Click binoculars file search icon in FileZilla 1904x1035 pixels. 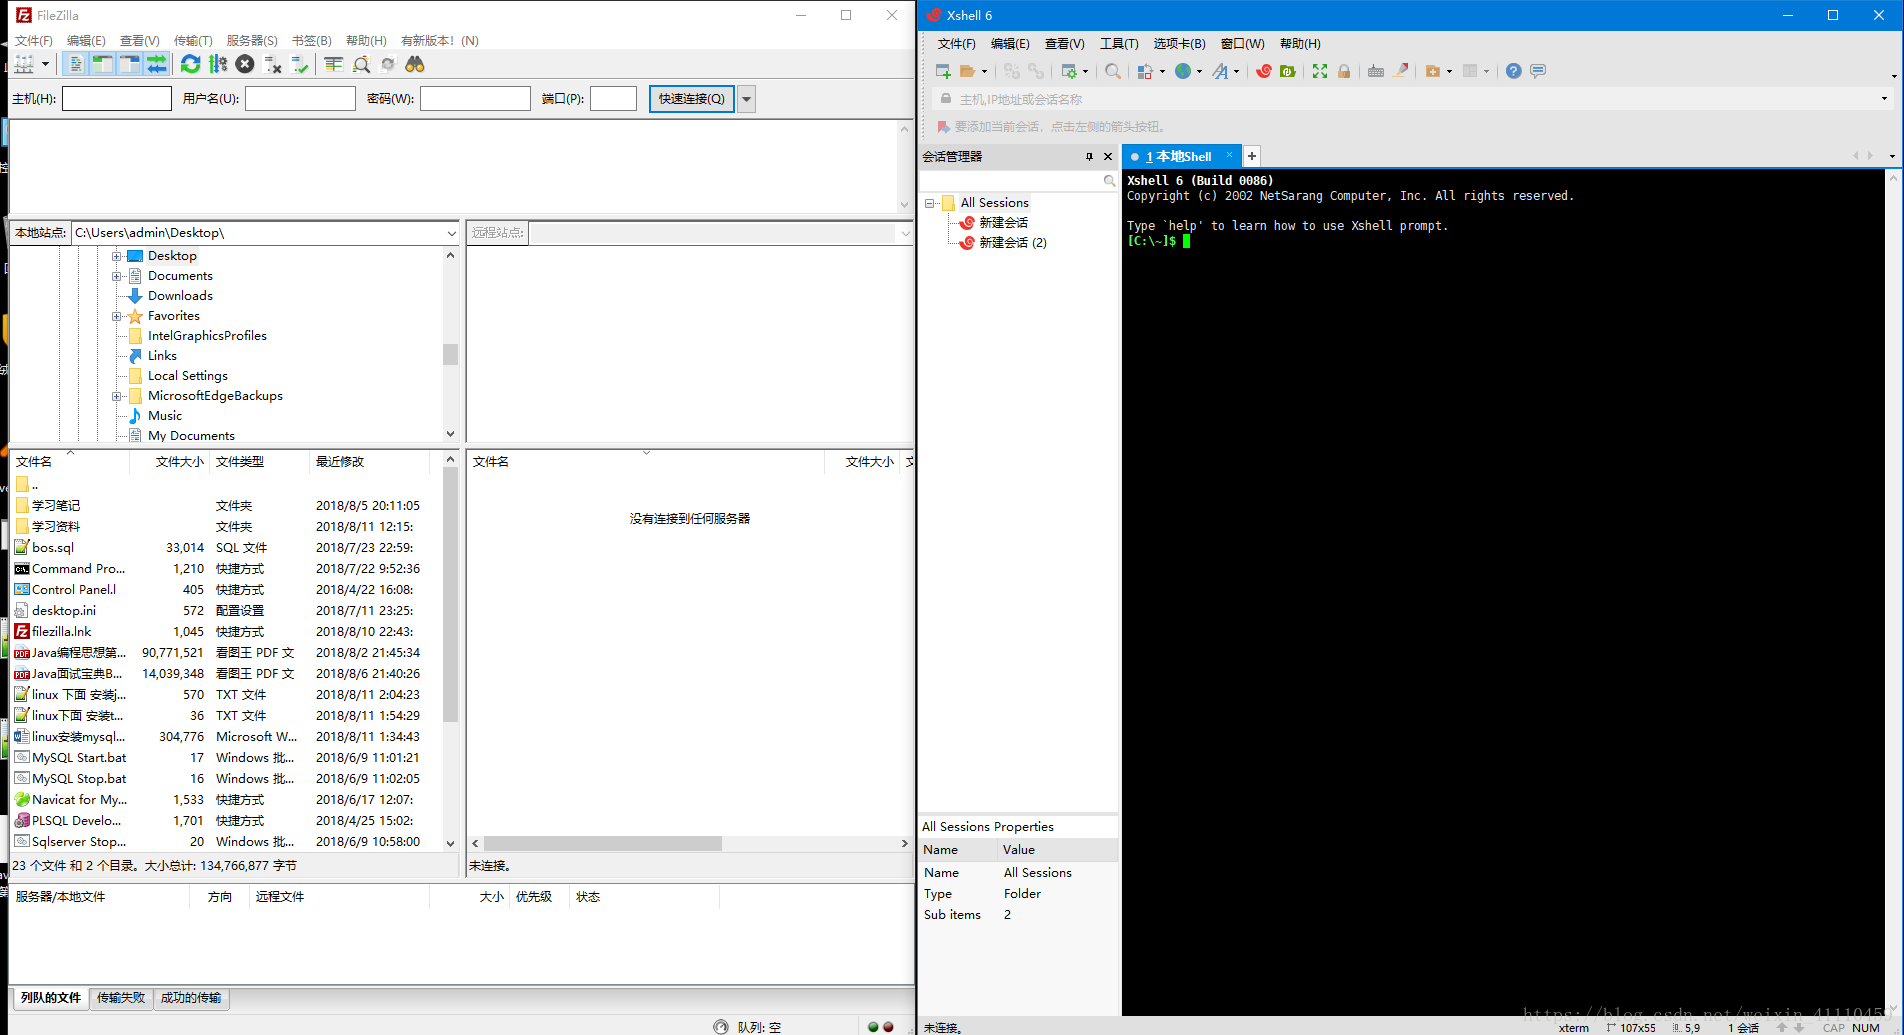pos(415,64)
